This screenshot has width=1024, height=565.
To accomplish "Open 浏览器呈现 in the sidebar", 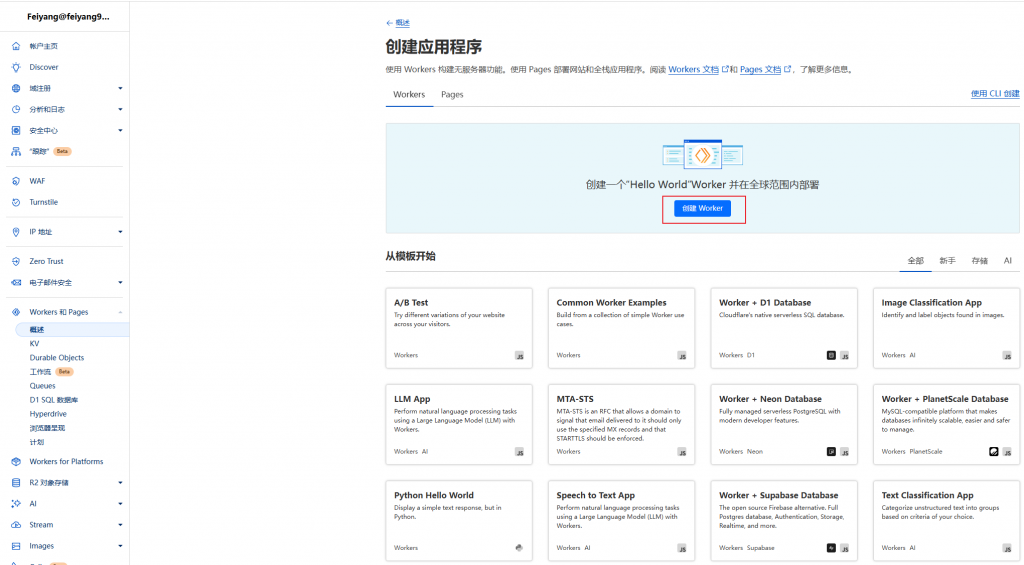I will pos(47,428).
